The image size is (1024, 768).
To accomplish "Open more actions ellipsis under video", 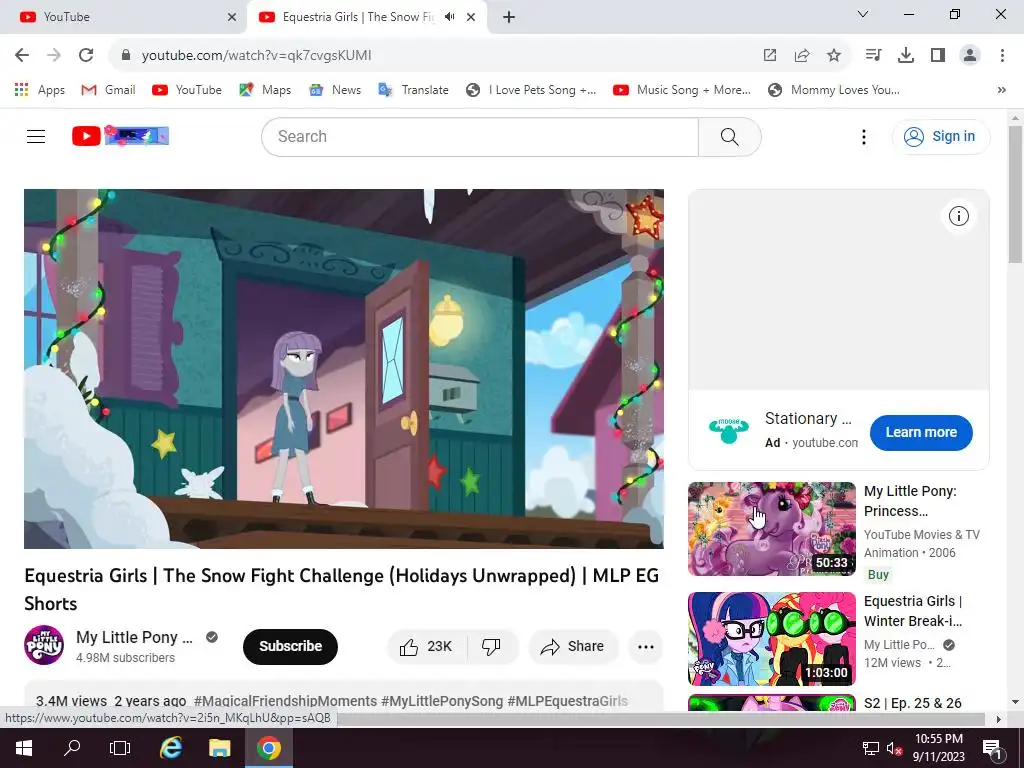I will [x=645, y=647].
